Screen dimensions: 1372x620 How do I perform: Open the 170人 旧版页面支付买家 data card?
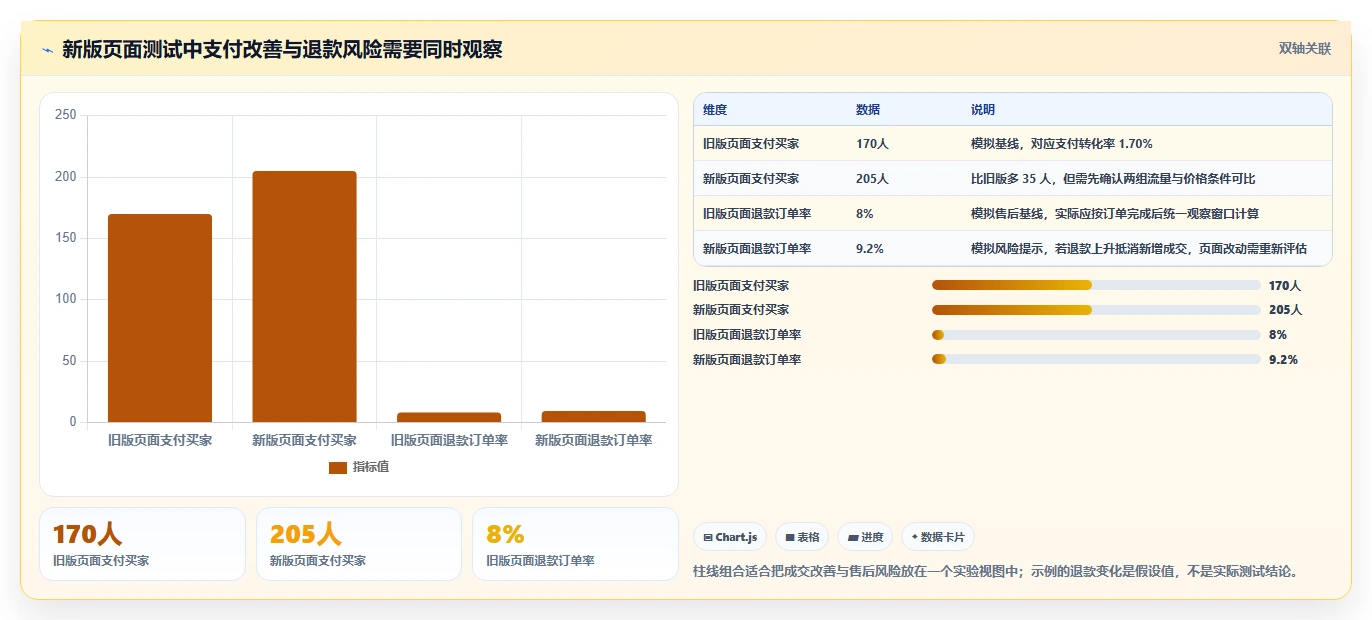142,544
